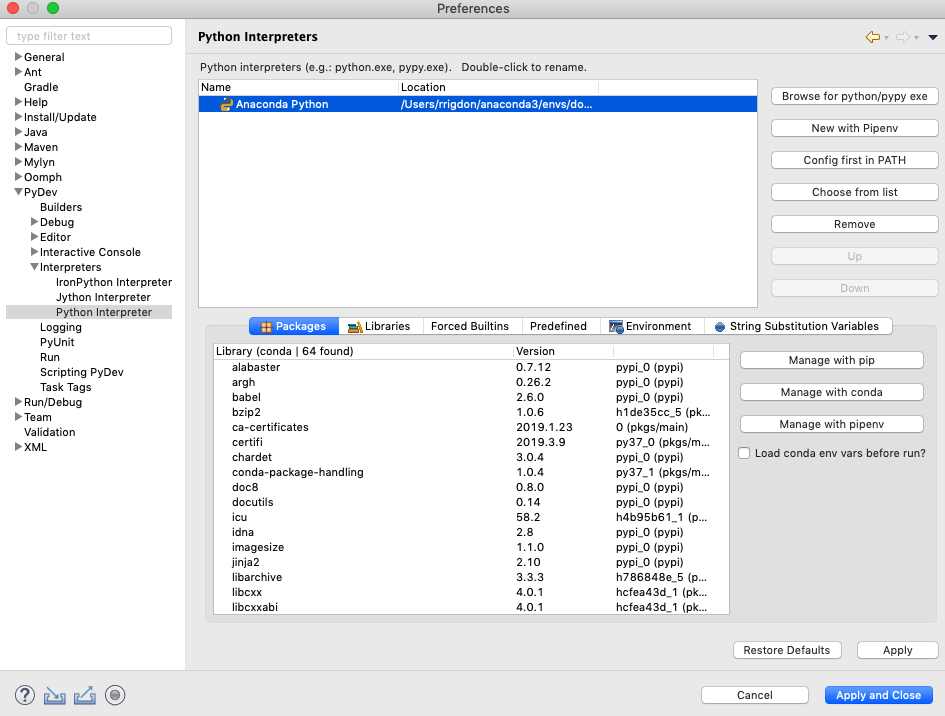Click the Library (conda | 64 found) header
The width and height of the screenshot is (945, 716).
[x=363, y=351]
